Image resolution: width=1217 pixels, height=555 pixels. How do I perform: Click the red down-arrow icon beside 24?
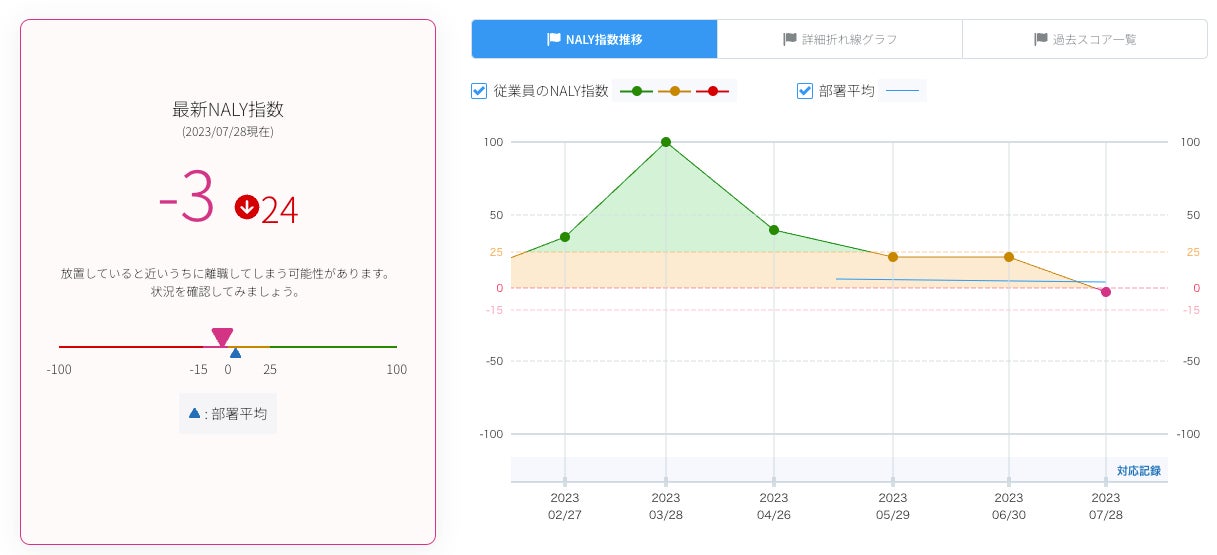click(247, 207)
